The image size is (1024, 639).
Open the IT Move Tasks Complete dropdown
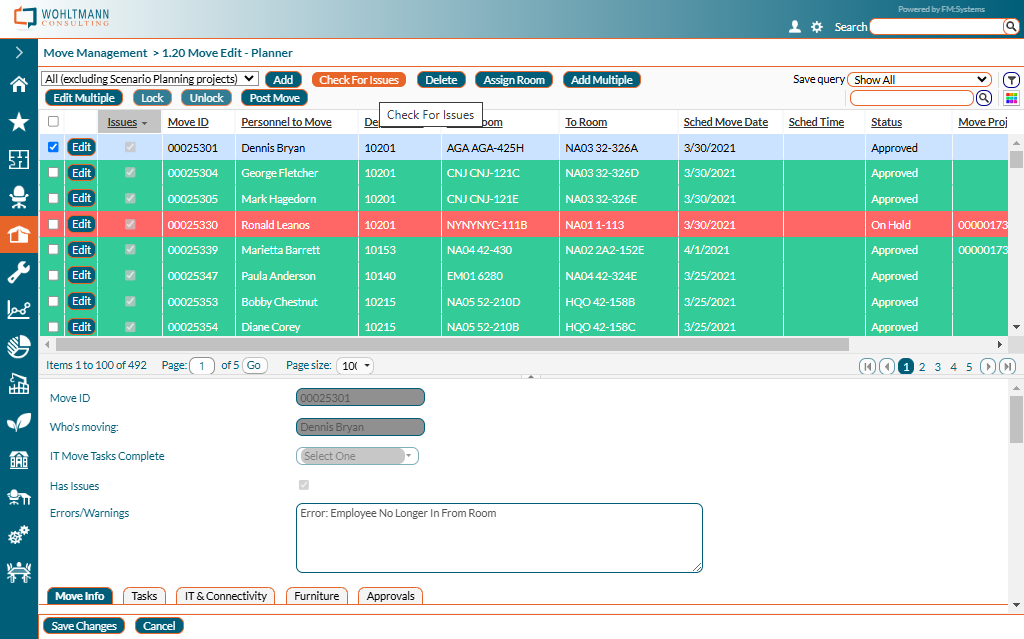(357, 456)
